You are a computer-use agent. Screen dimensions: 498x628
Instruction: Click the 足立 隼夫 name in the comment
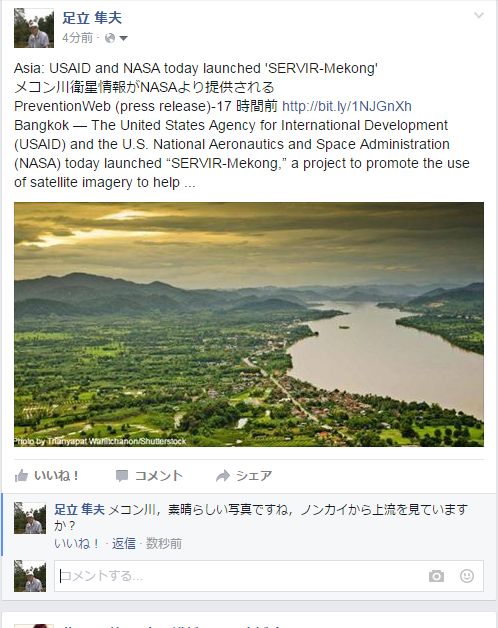click(79, 509)
